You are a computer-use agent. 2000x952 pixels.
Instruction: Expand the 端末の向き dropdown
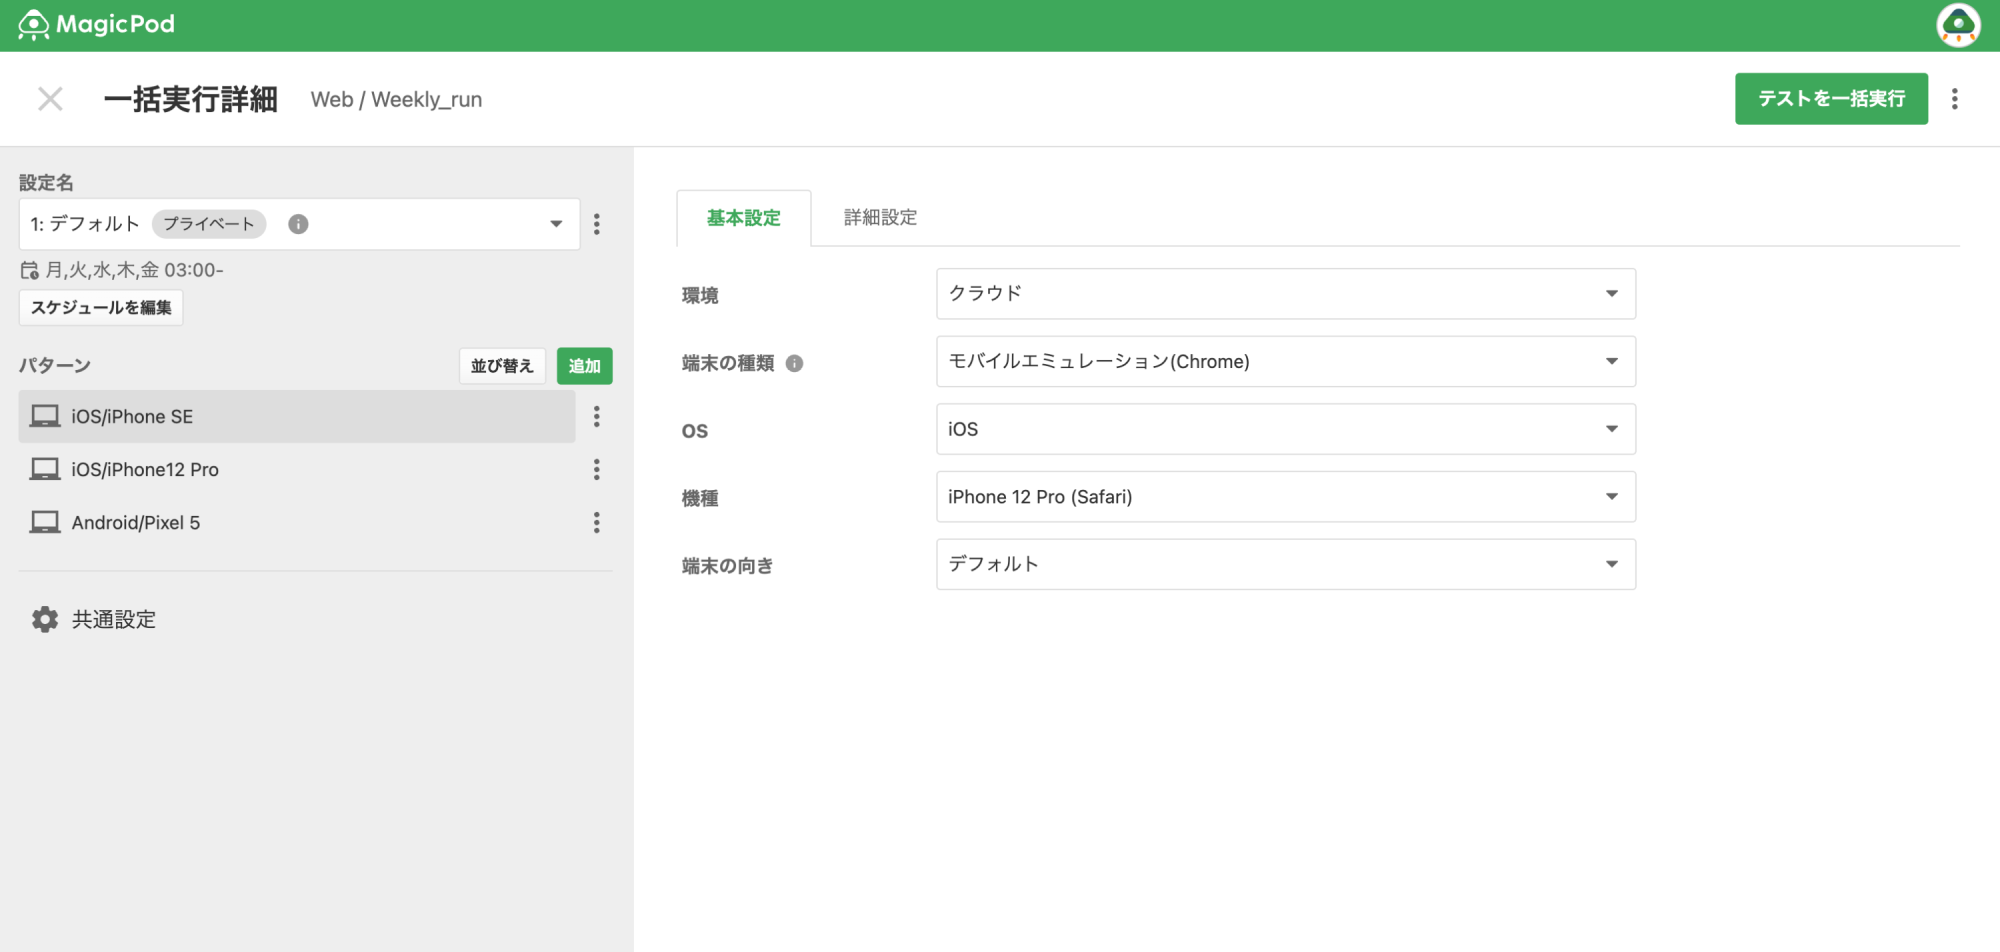pos(1285,565)
